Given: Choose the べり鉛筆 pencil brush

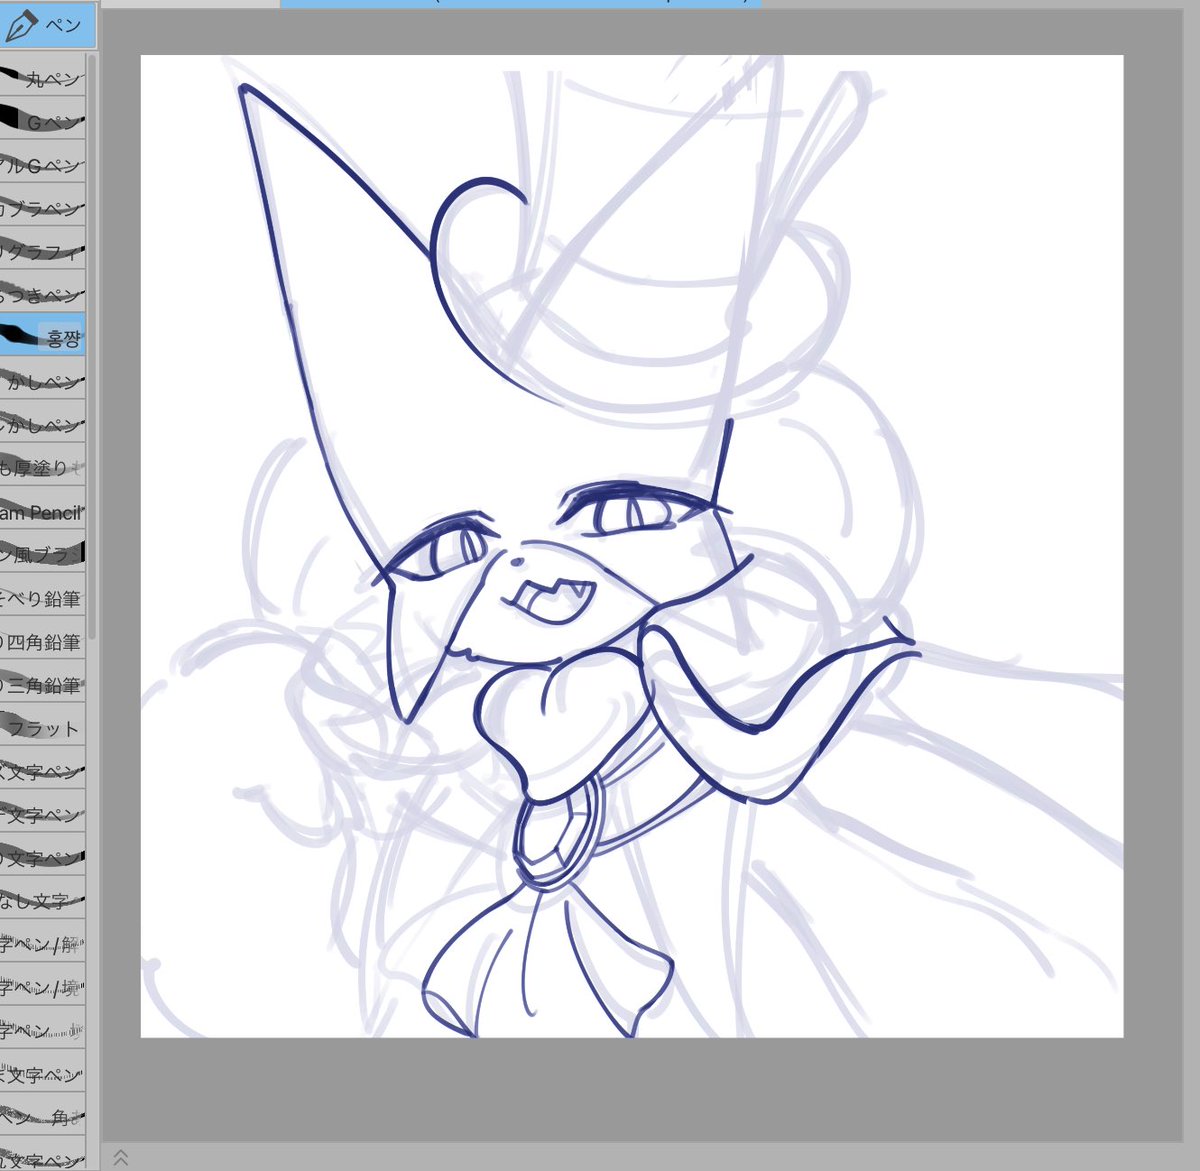Looking at the screenshot, I should coord(42,598).
